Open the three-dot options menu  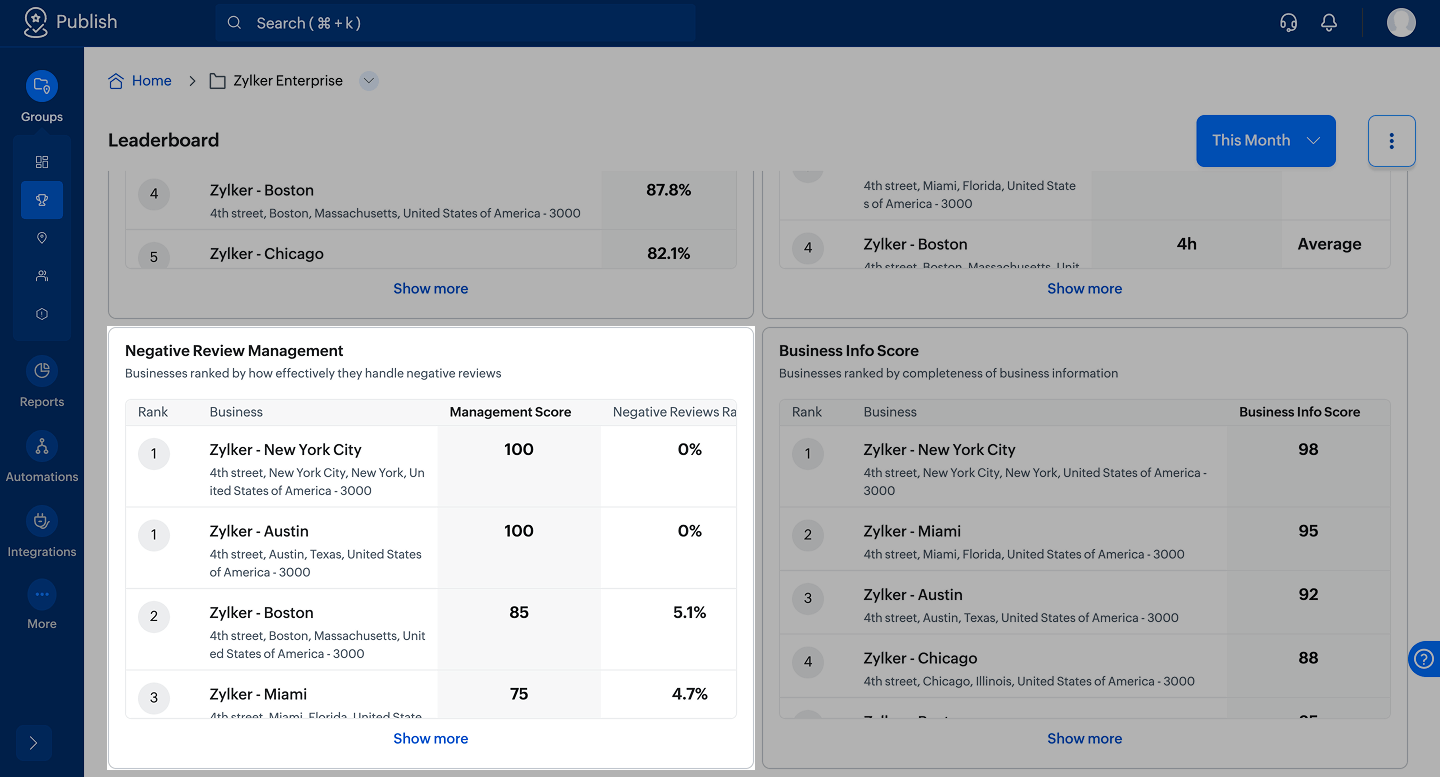1391,141
